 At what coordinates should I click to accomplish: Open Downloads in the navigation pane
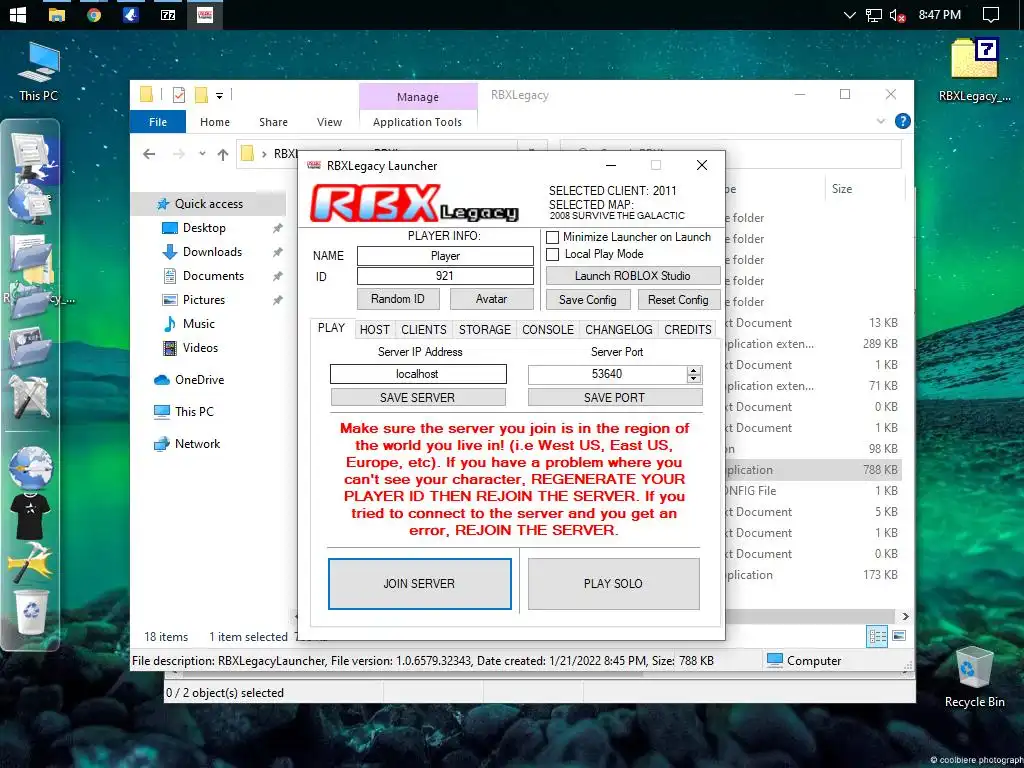click(x=212, y=251)
